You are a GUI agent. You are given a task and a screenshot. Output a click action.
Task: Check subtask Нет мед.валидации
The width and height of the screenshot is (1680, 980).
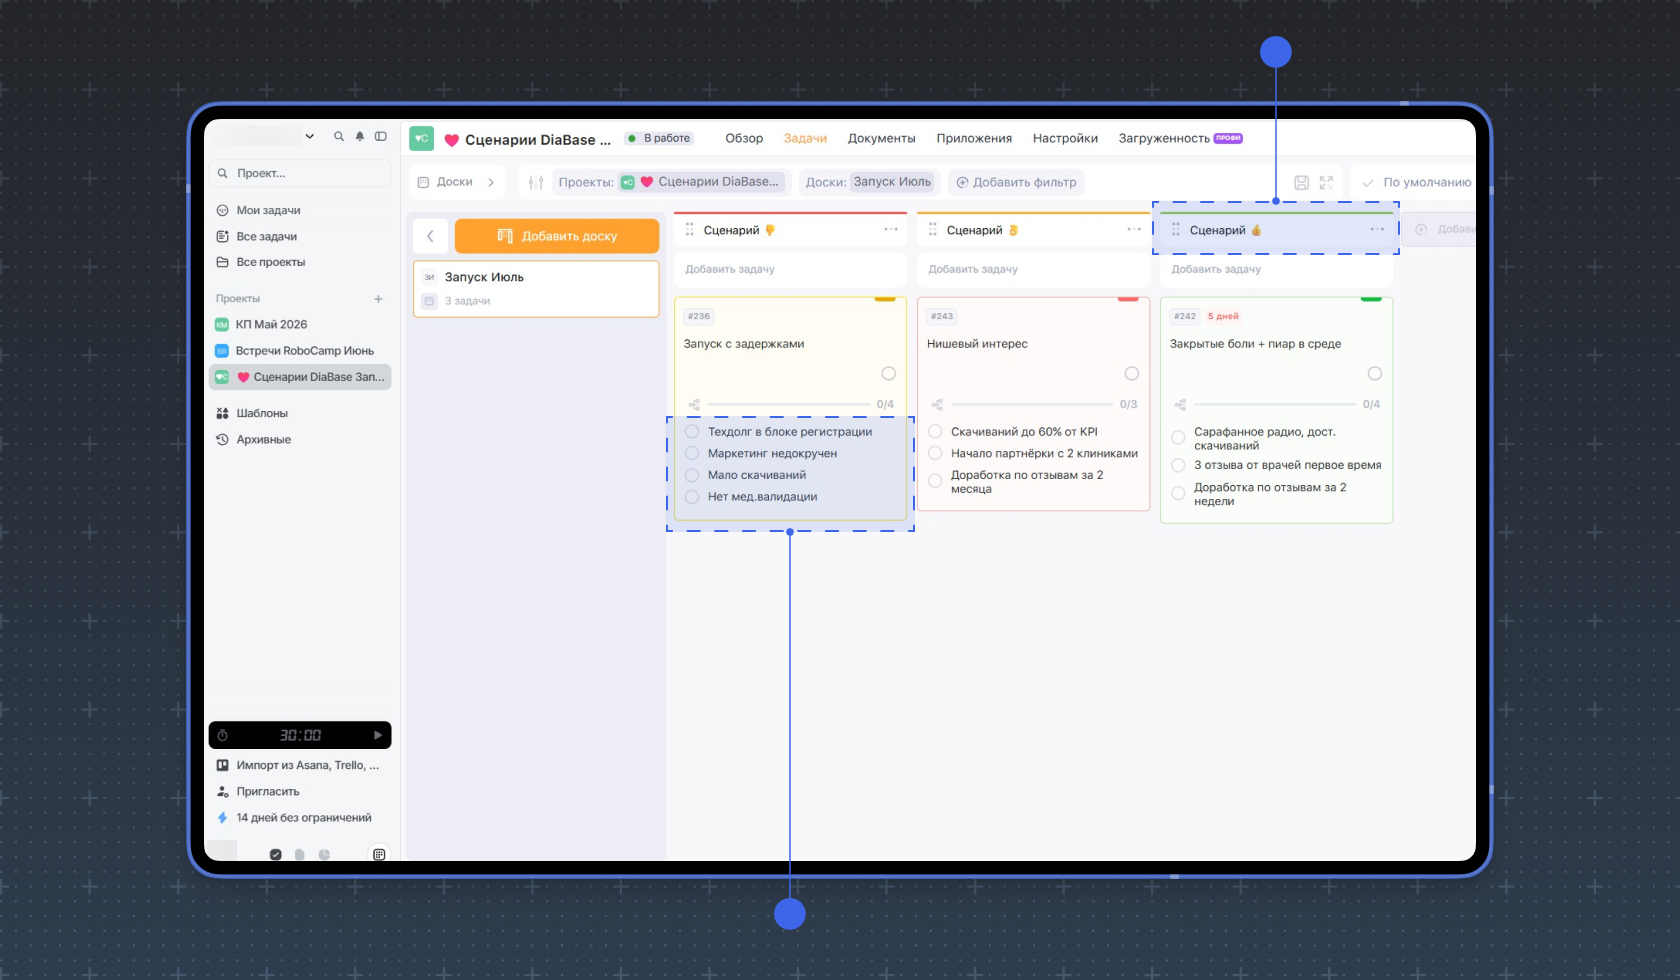(692, 497)
